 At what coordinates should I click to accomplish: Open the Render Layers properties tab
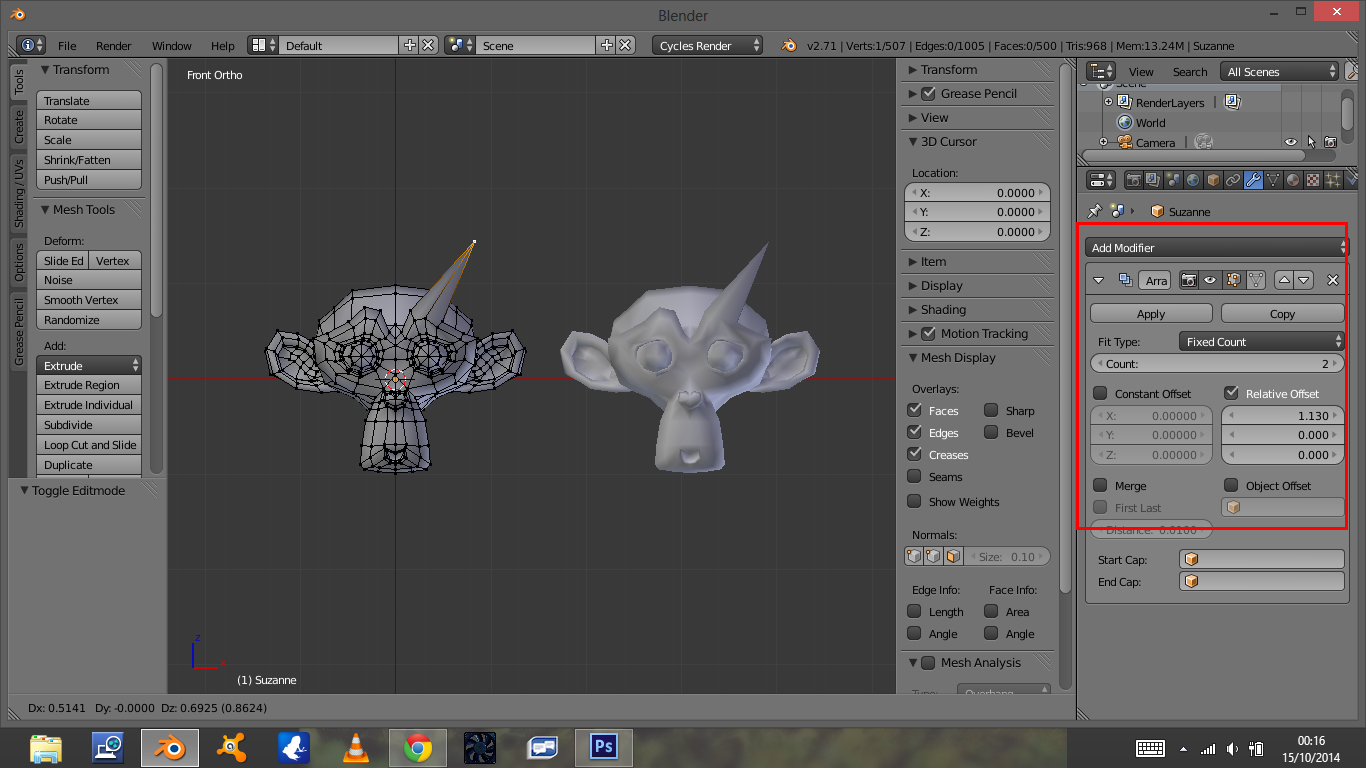pyautogui.click(x=1152, y=180)
